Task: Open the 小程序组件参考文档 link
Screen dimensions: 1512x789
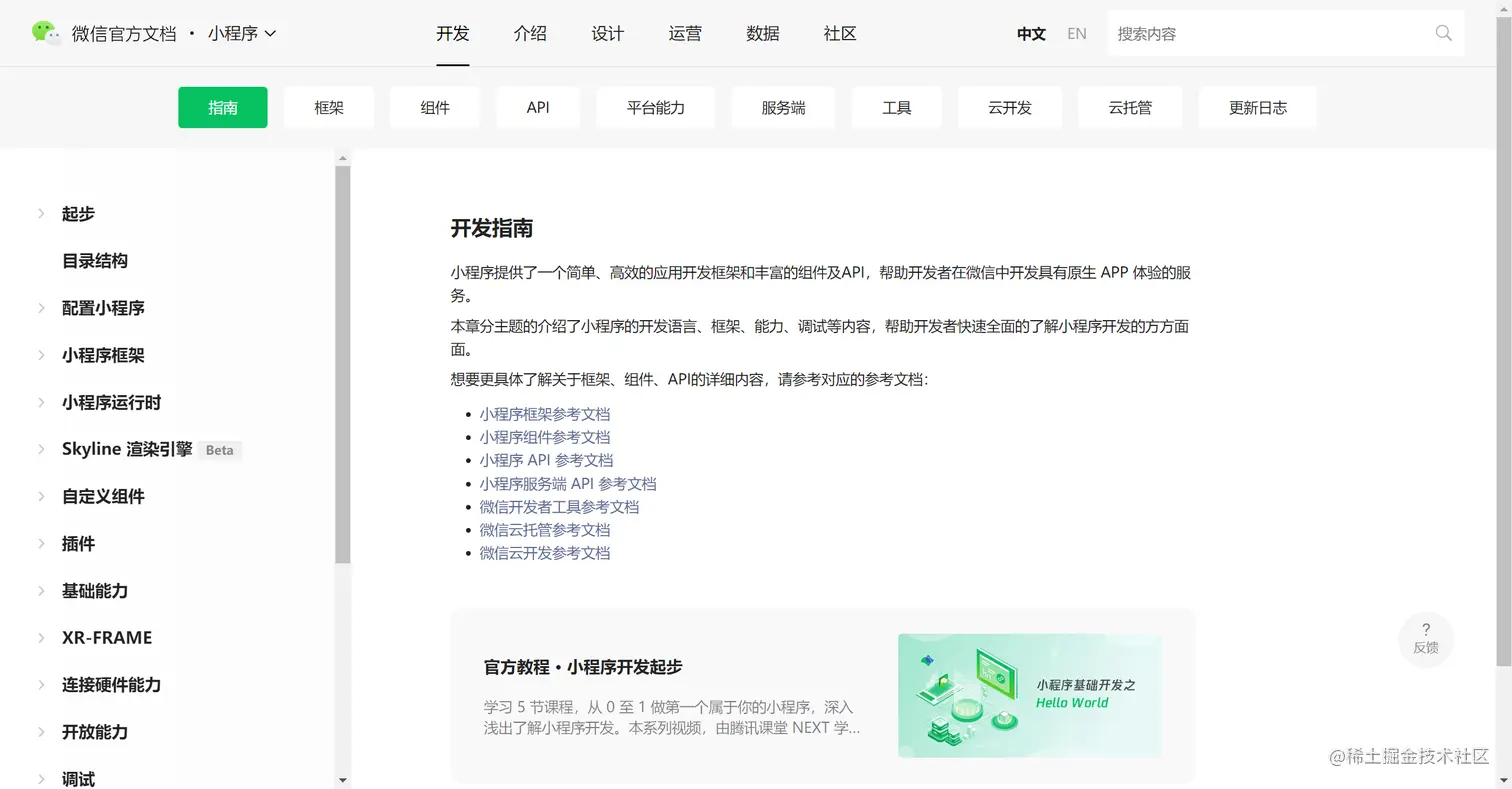Action: click(x=544, y=437)
